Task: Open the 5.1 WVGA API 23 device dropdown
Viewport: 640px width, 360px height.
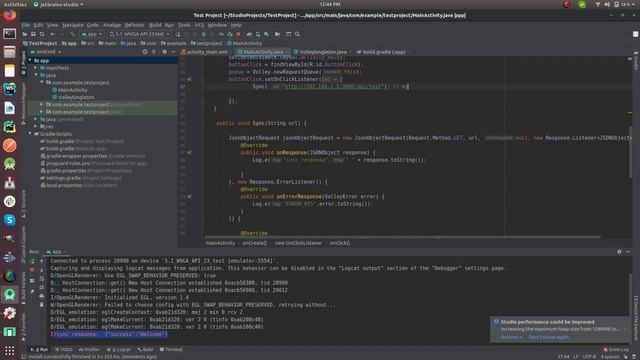Action: click(x=140, y=34)
